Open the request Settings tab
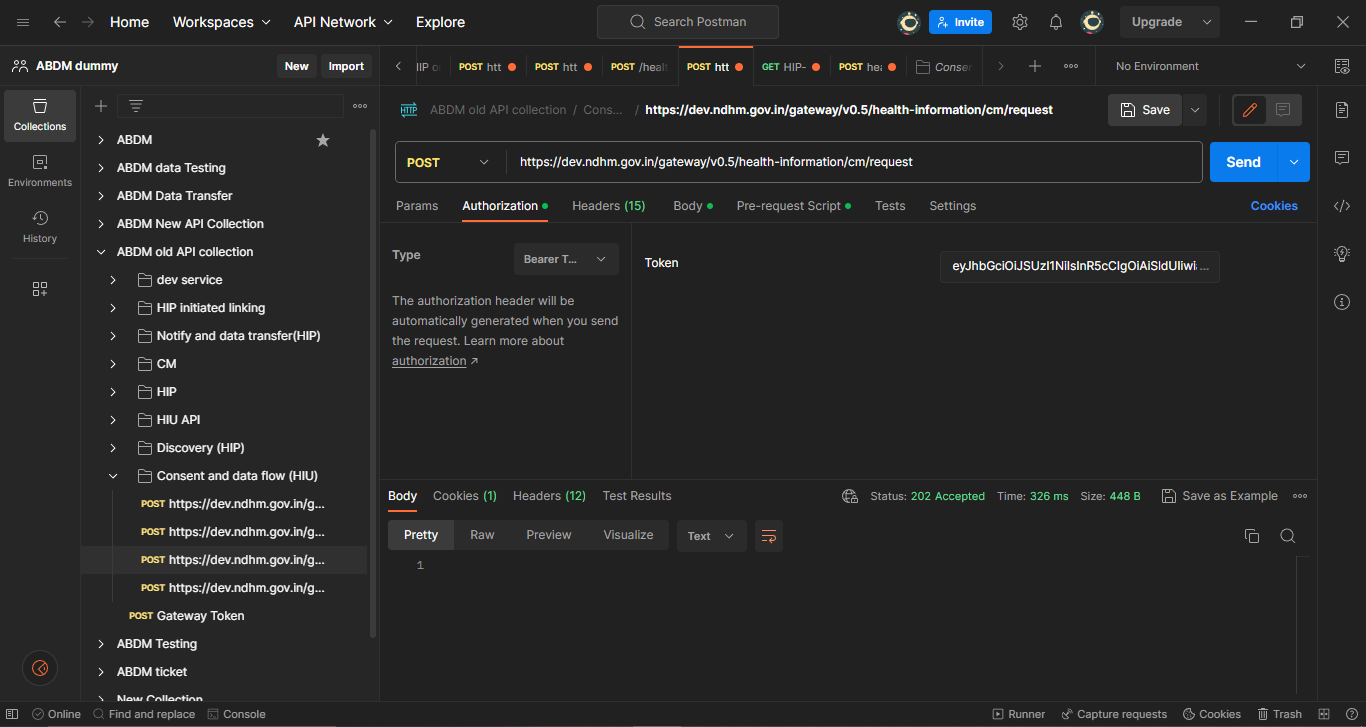The height and width of the screenshot is (727, 1366). (x=952, y=206)
